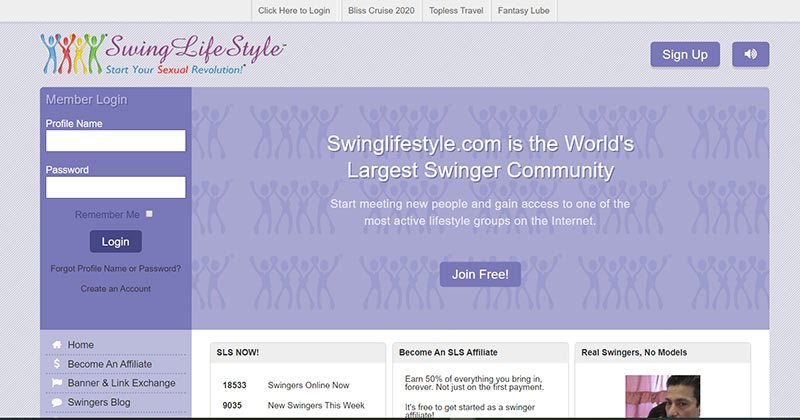The width and height of the screenshot is (800, 420).
Task: Click the Real Swingers member photo thumbnail
Action: click(663, 397)
